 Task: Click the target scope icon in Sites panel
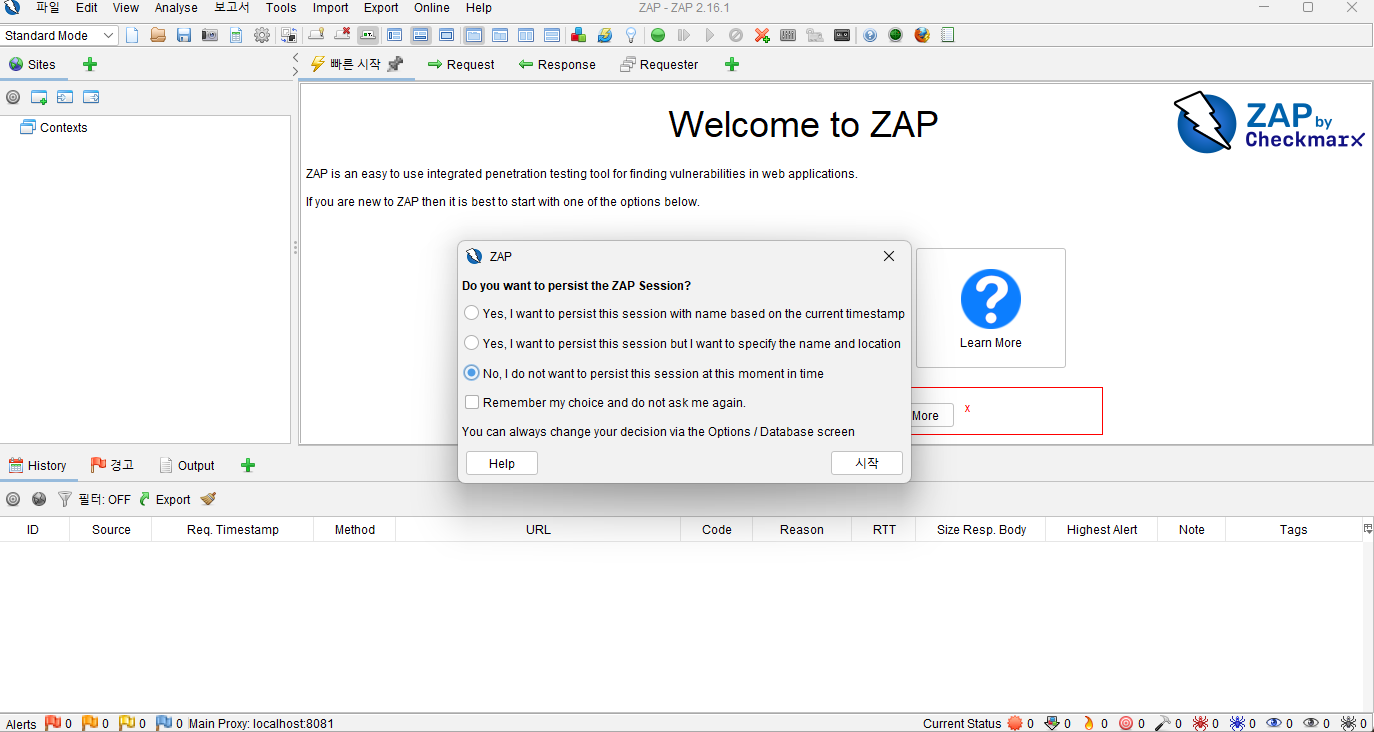[x=13, y=97]
